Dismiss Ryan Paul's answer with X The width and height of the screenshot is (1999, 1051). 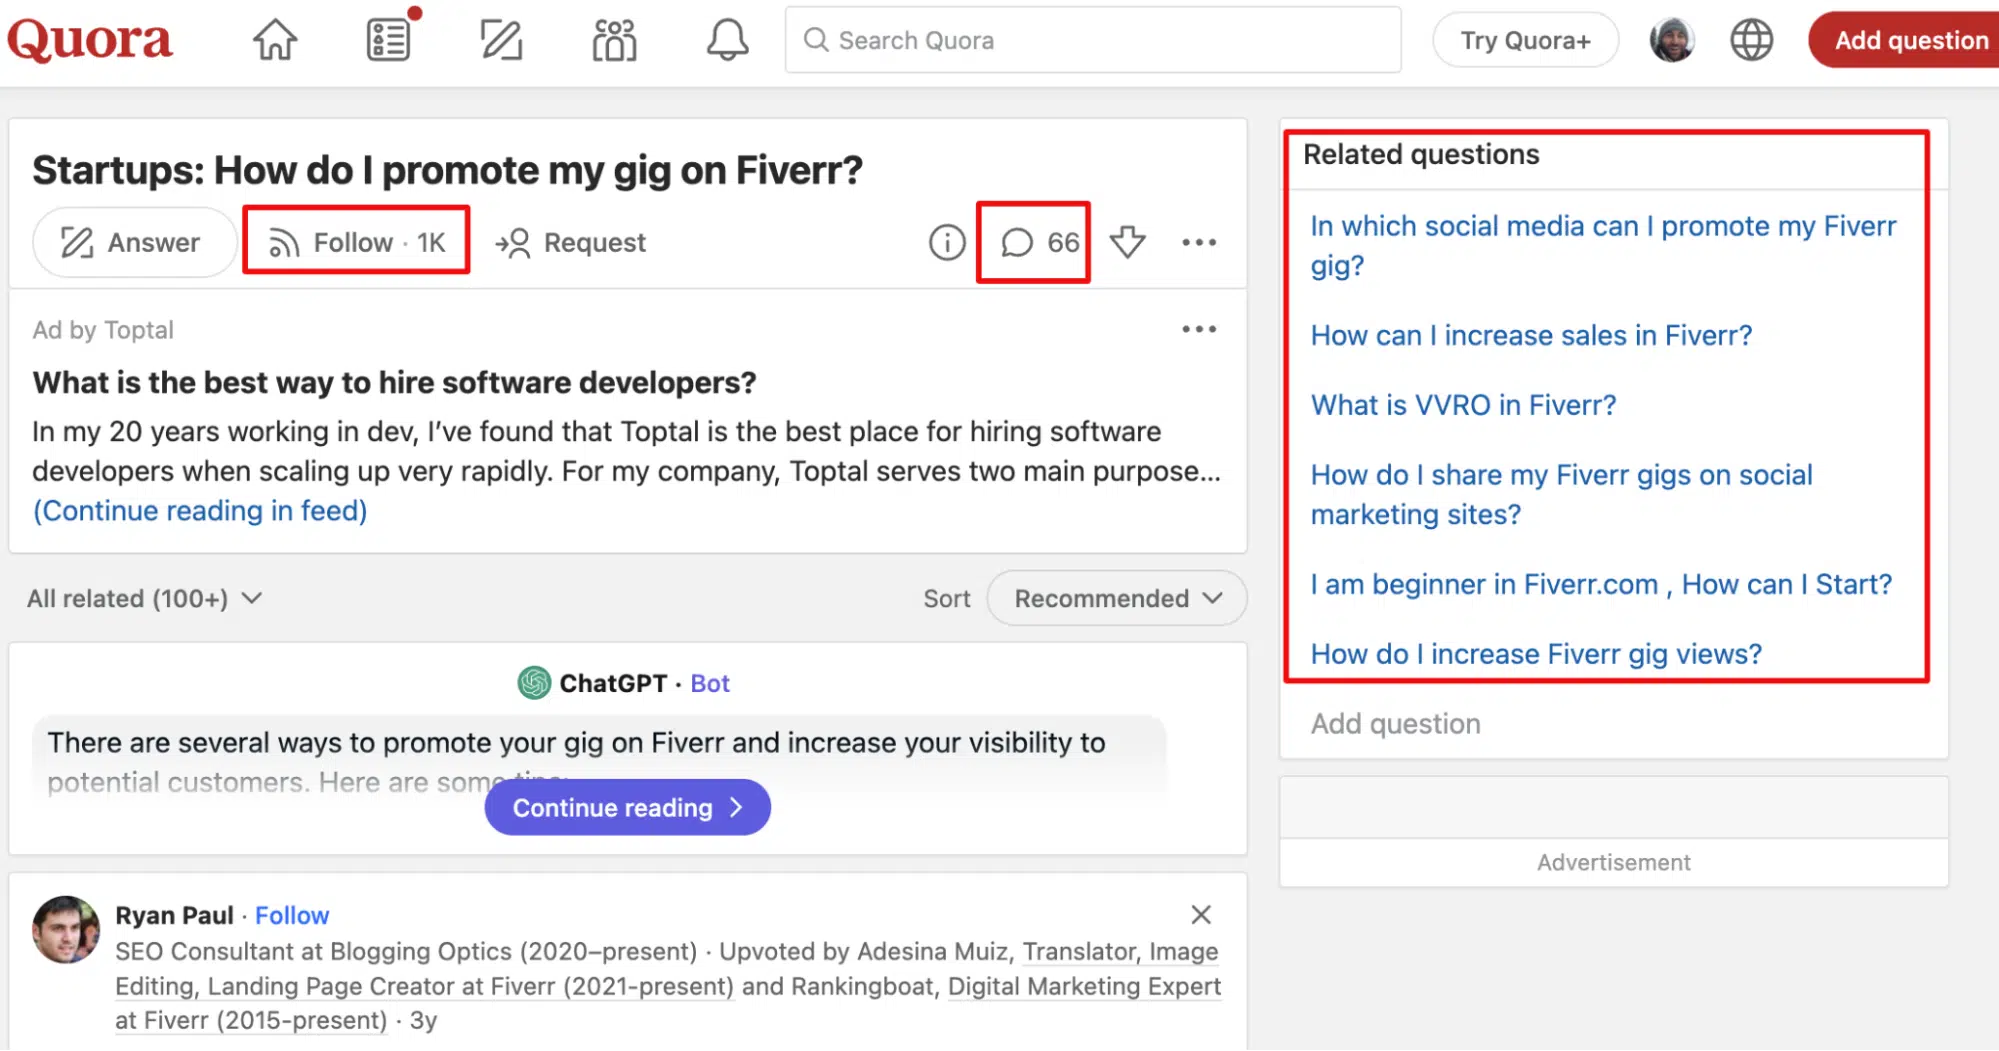(x=1200, y=914)
